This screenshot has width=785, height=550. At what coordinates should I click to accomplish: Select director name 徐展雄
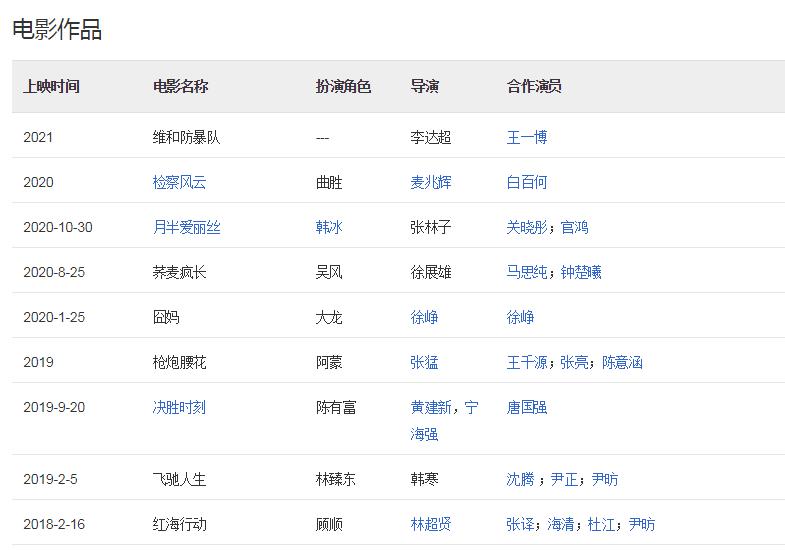tap(431, 272)
